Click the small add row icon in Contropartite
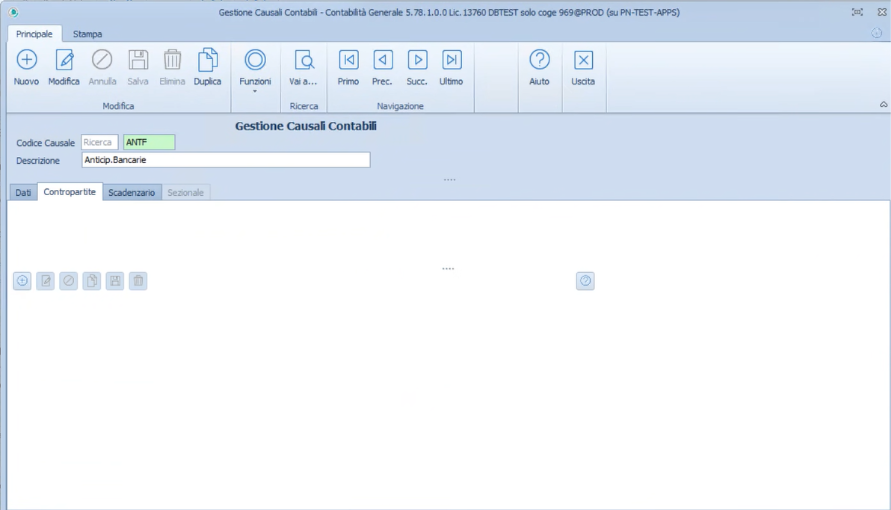The width and height of the screenshot is (891, 510). pos(22,281)
